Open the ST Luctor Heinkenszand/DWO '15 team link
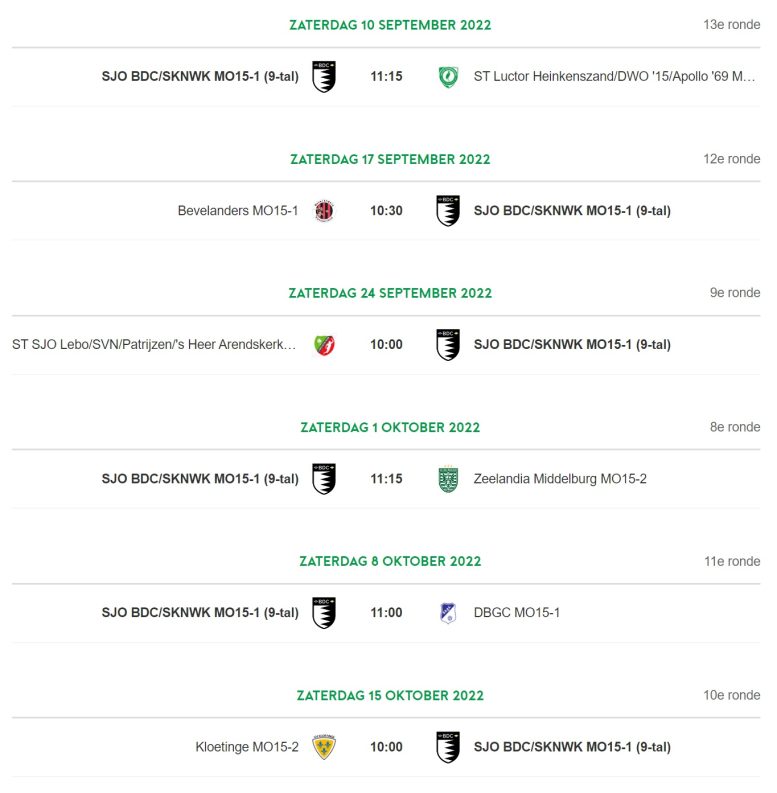777x793 pixels. tap(614, 77)
